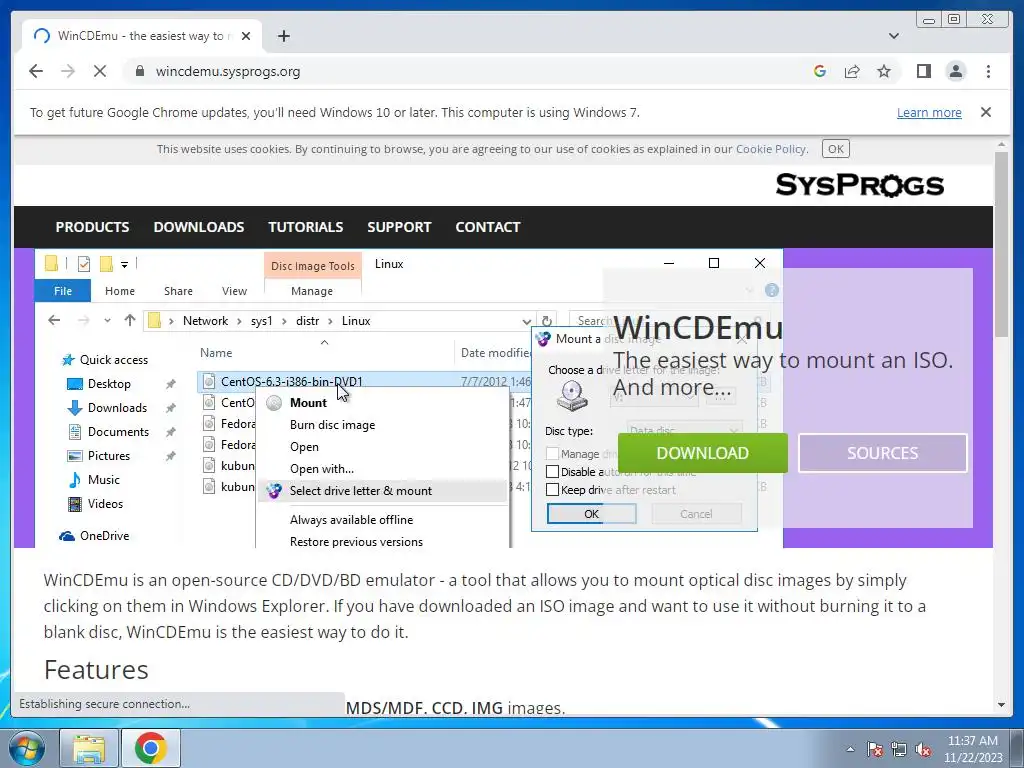Open Windows Explorer from the taskbar
This screenshot has height=768, width=1024.
pos(89,748)
